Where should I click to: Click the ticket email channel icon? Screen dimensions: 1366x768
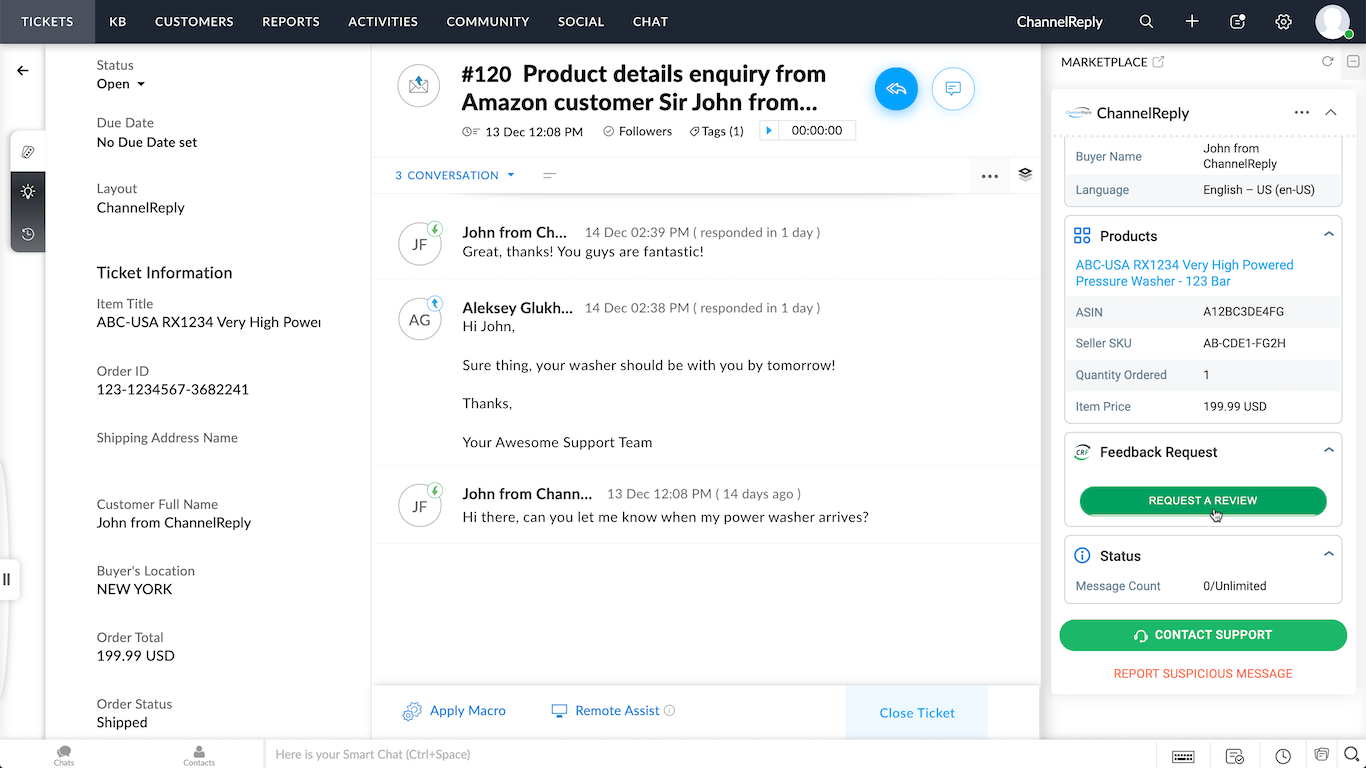click(418, 86)
